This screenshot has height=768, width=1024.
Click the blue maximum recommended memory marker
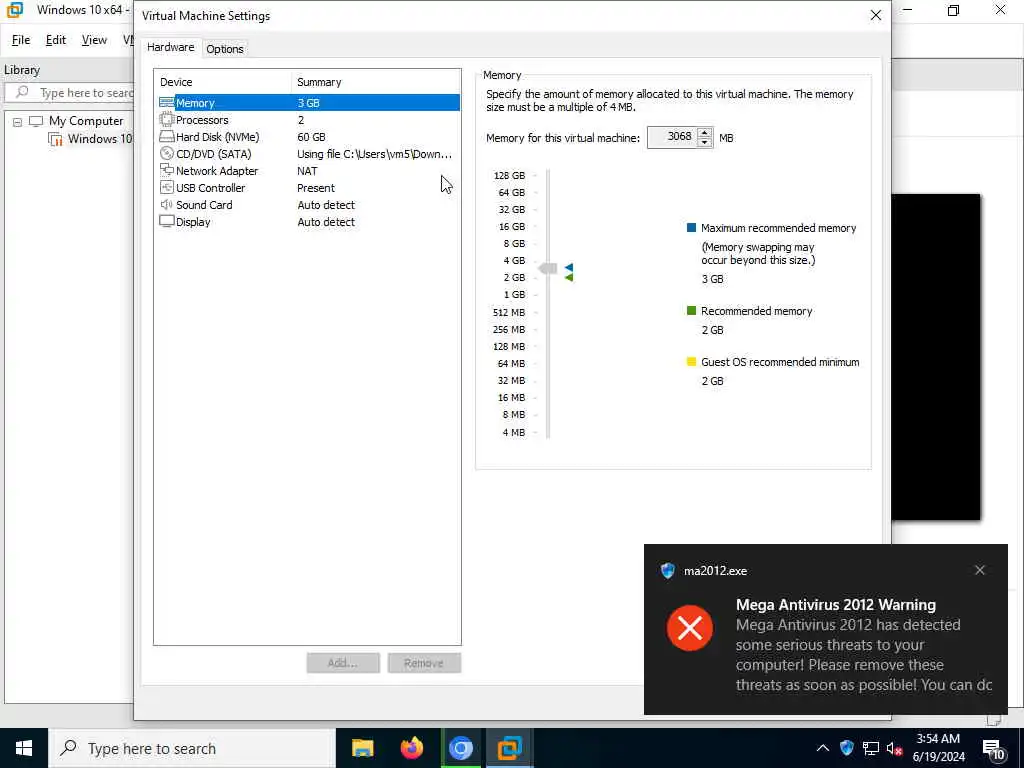click(569, 267)
